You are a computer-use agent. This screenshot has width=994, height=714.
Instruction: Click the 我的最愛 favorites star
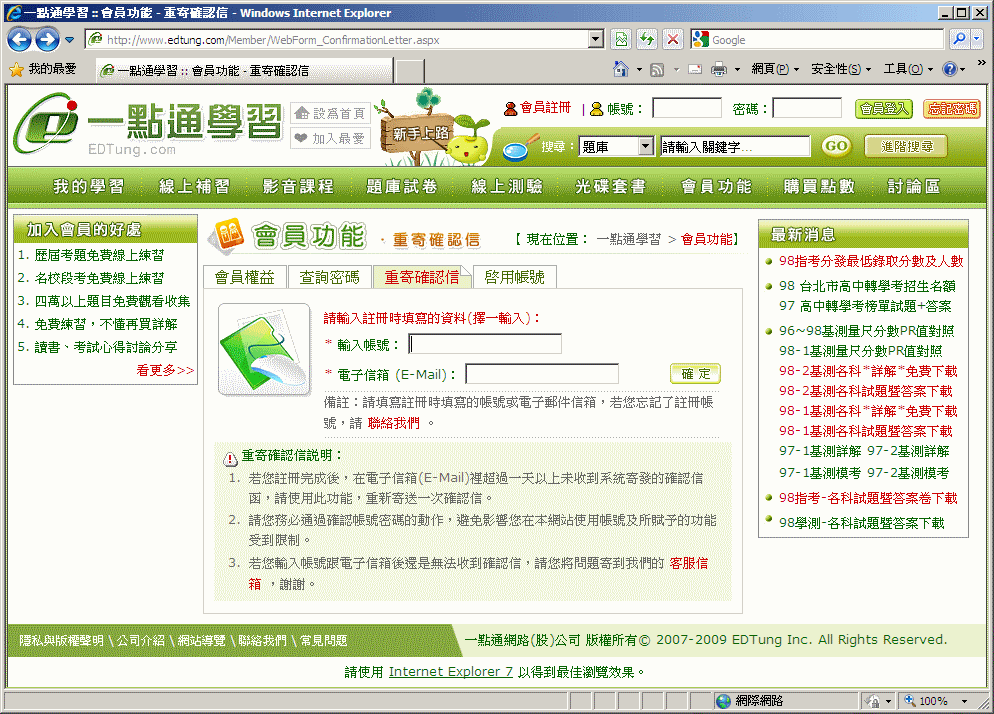click(x=16, y=69)
